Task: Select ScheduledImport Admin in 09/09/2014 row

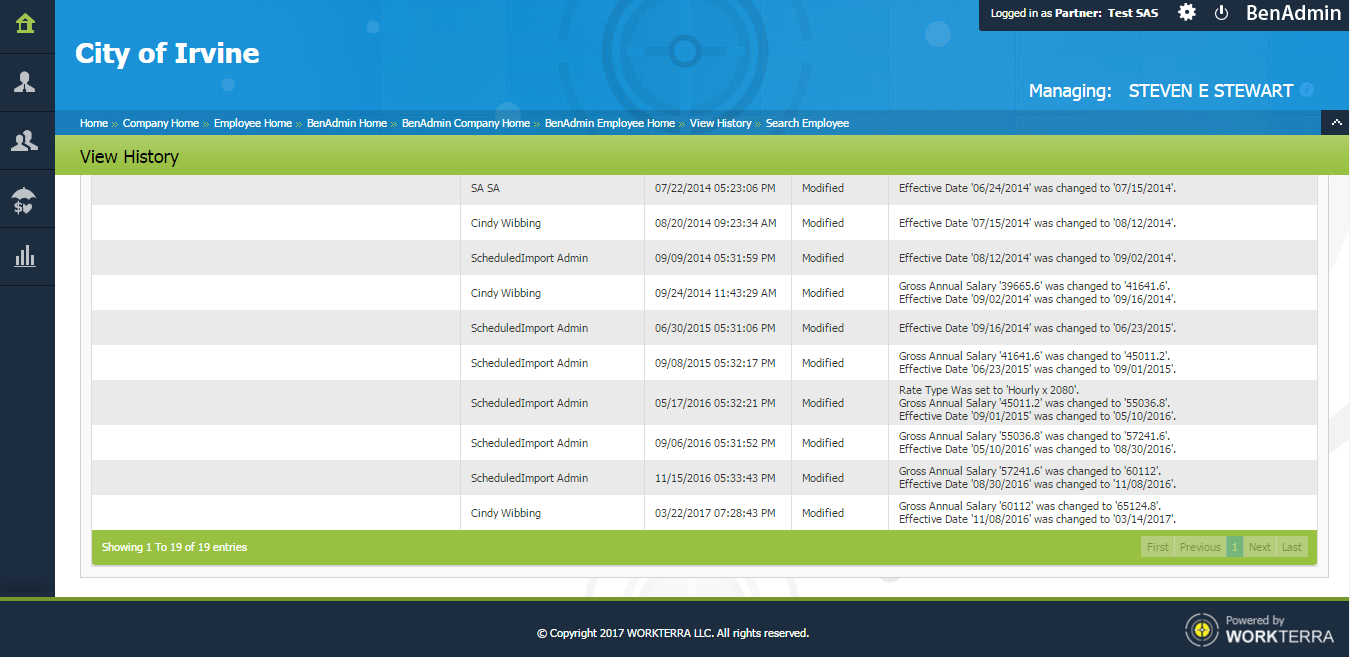Action: point(529,258)
